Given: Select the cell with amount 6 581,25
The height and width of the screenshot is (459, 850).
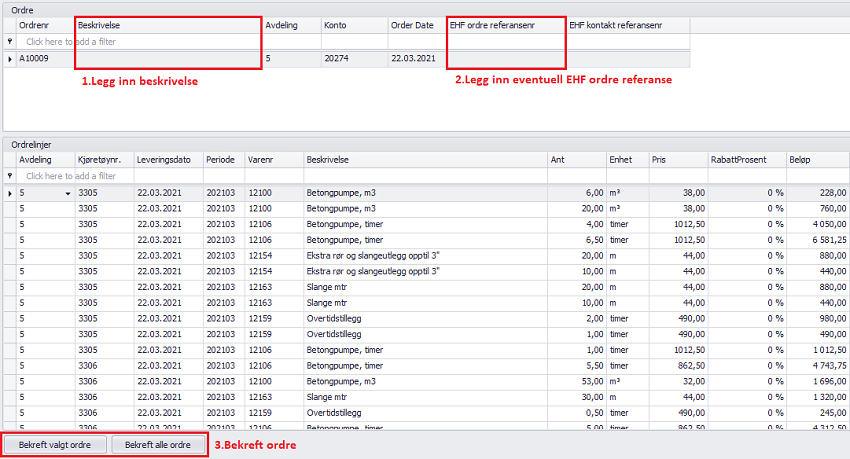Looking at the screenshot, I should point(817,240).
